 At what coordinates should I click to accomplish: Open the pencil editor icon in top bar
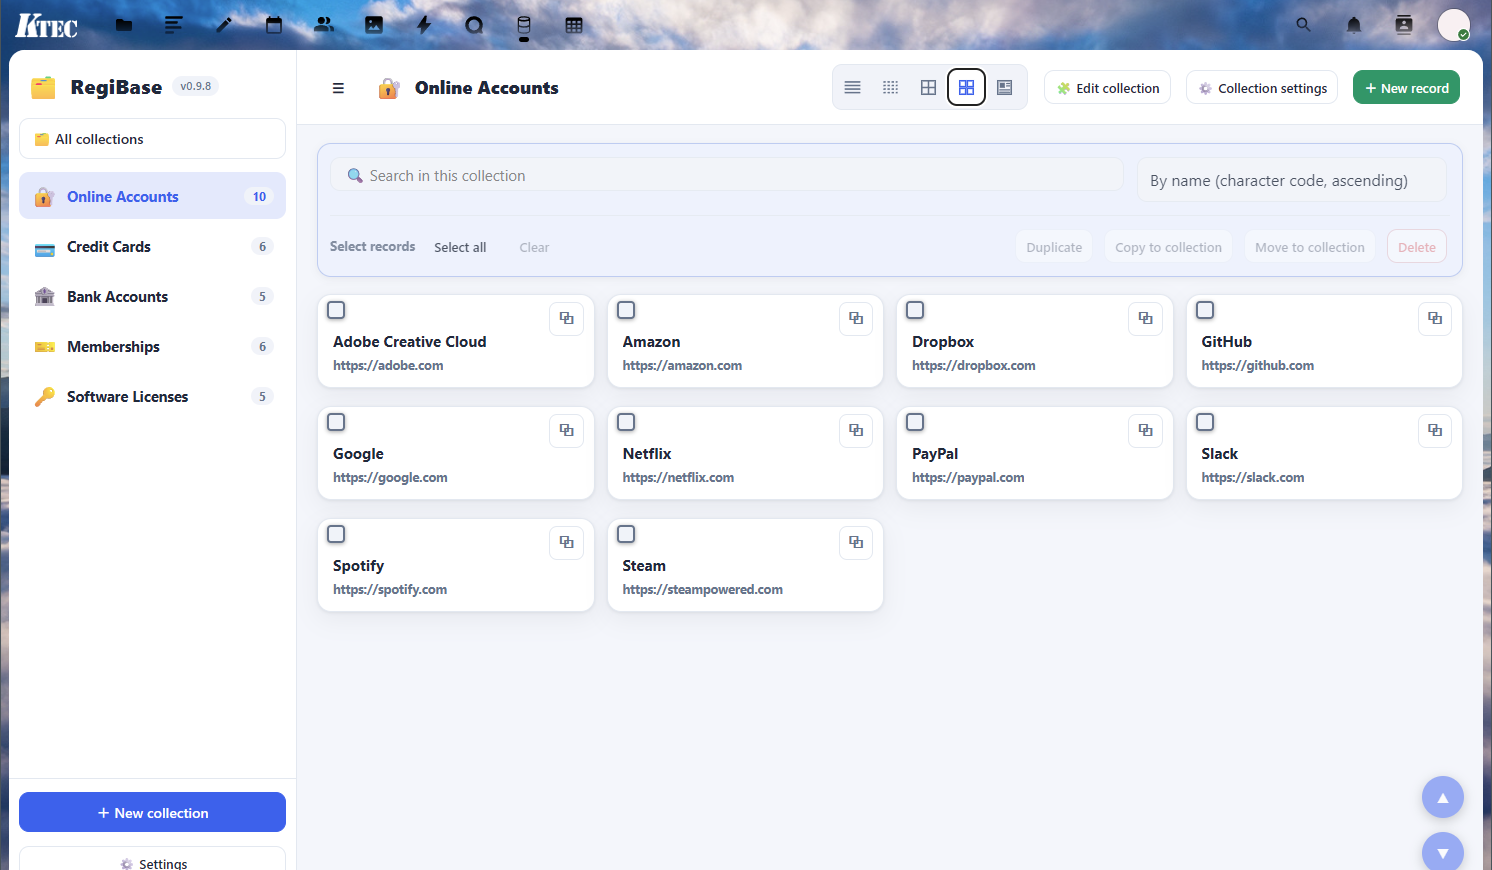(224, 25)
